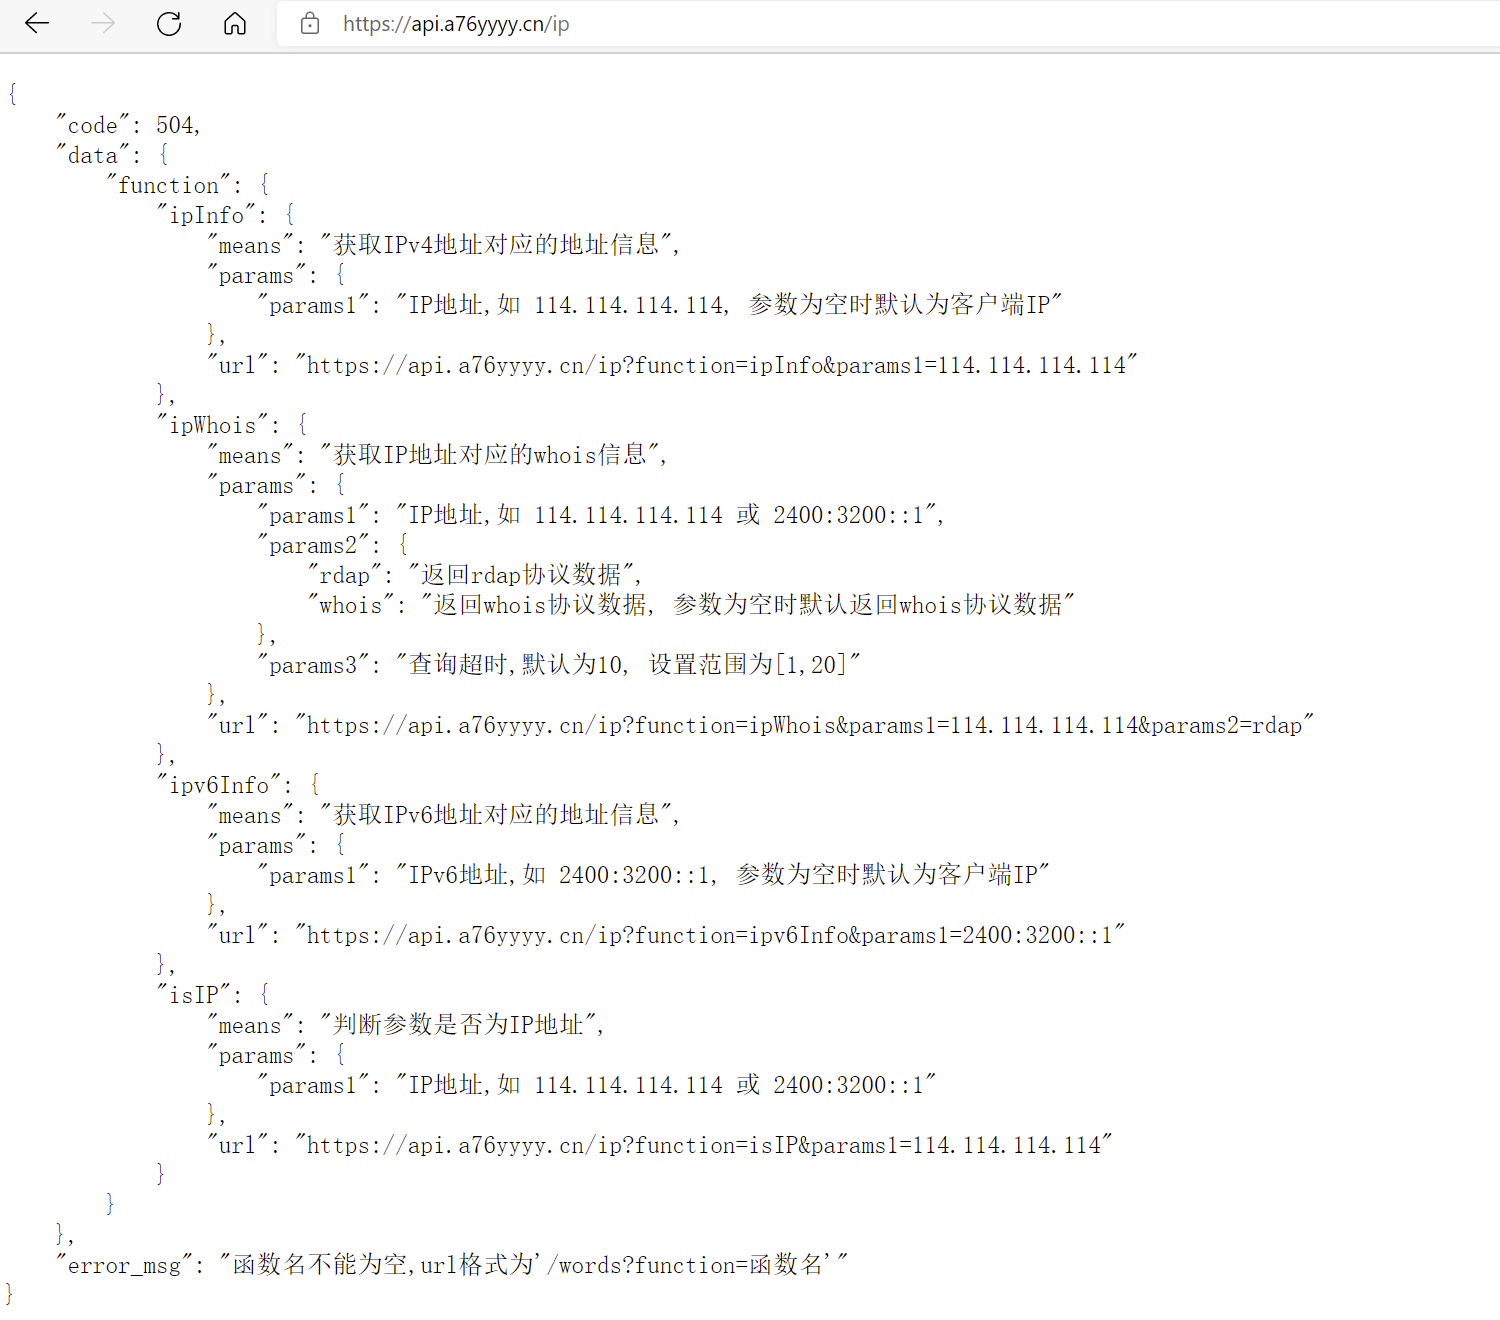Image resolution: width=1500 pixels, height=1320 pixels.
Task: Select the "ipWhois" key name
Action: pos(213,425)
